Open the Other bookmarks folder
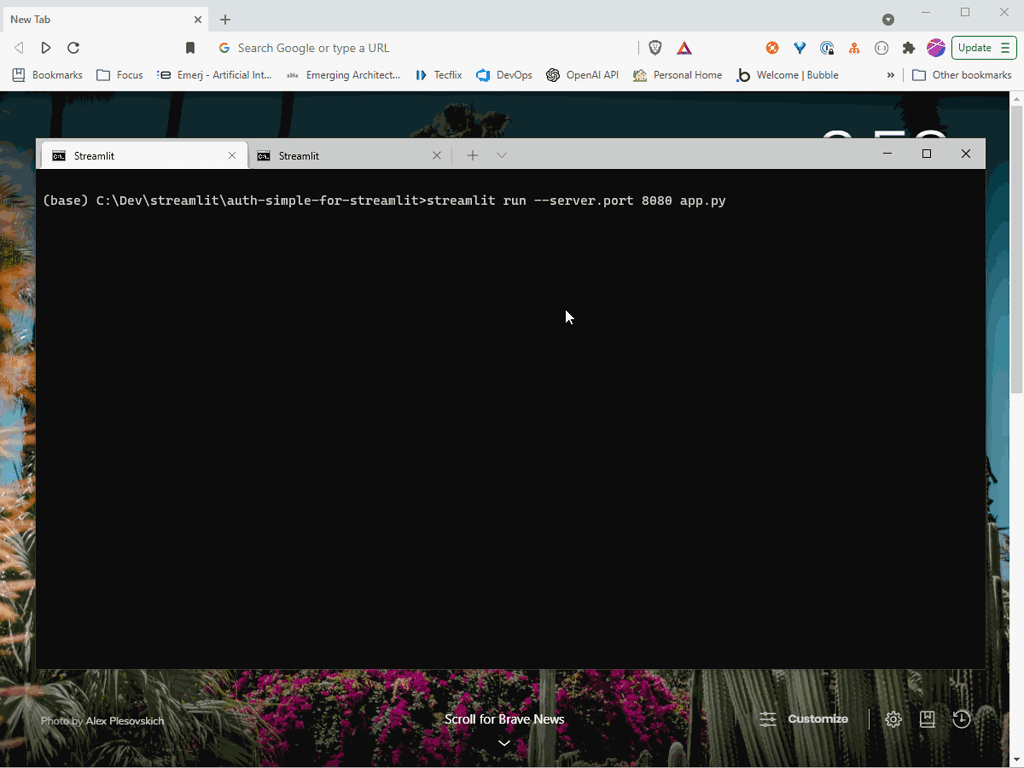 point(961,74)
